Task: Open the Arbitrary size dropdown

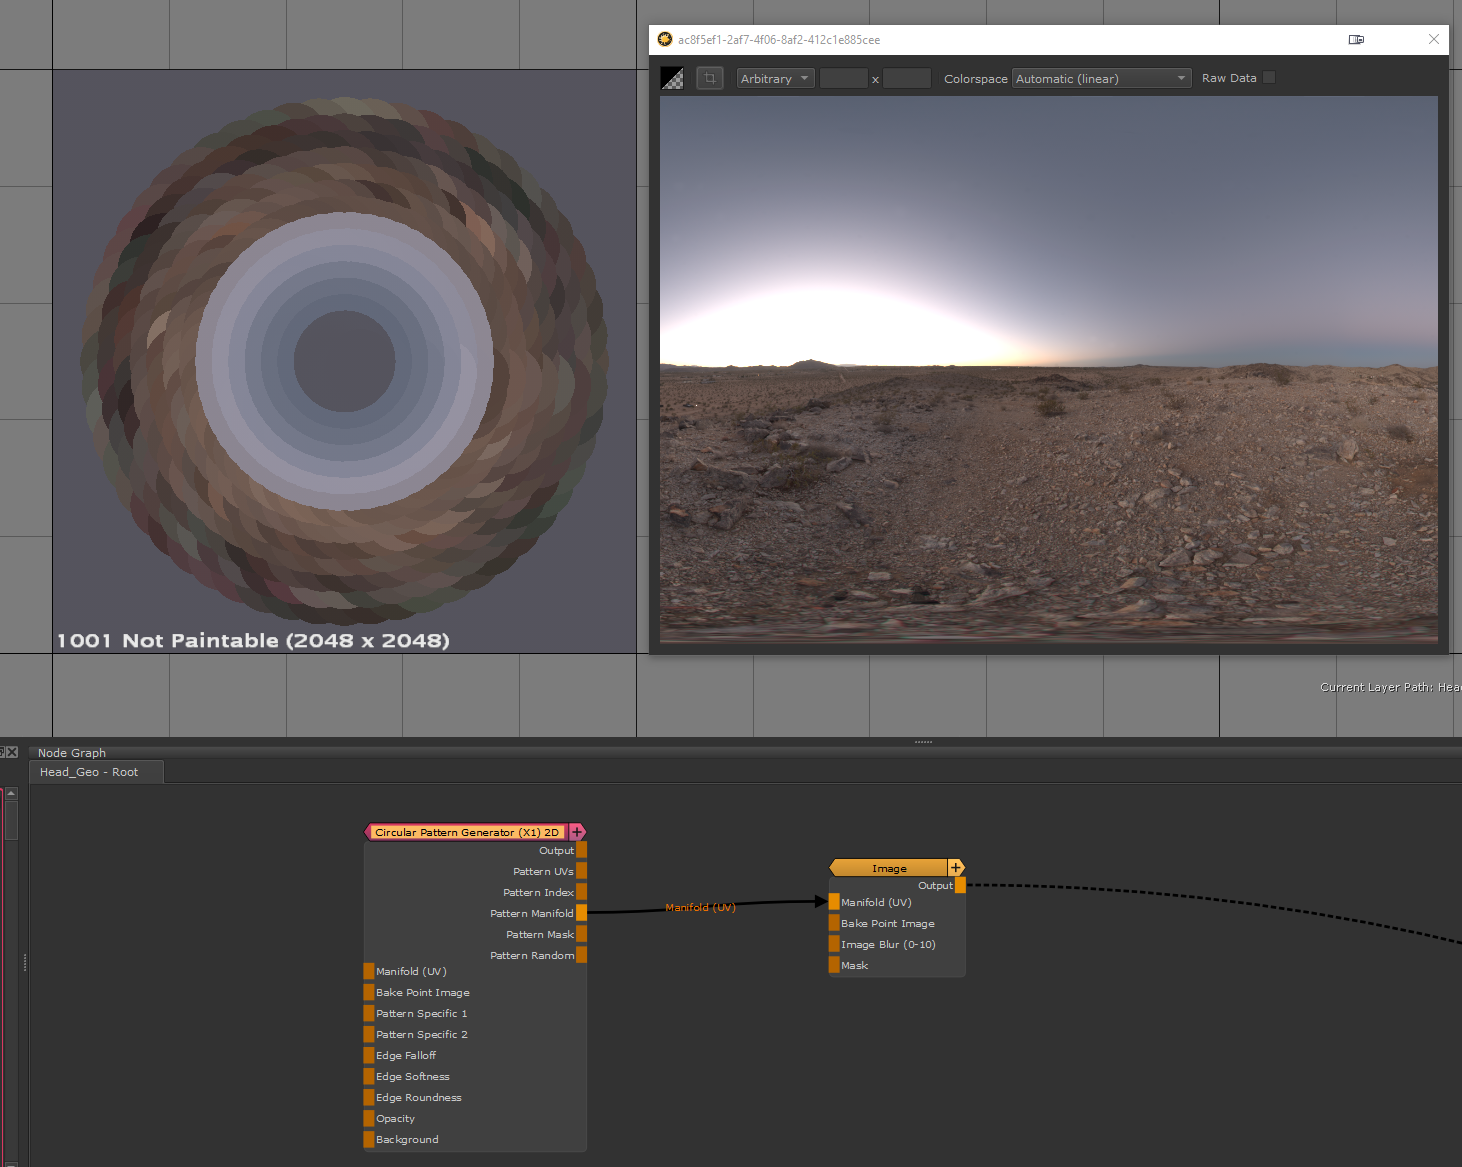Action: click(775, 78)
